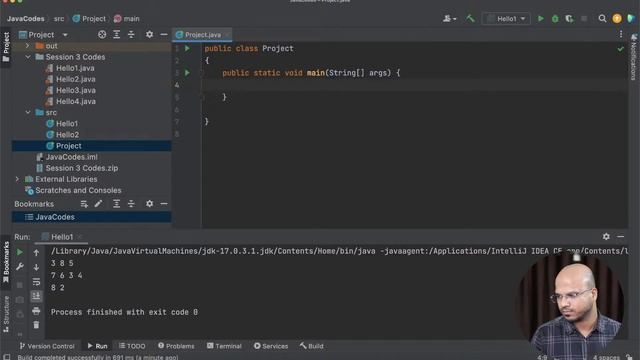
Task: Toggle soft-wrap in Run console
Action: 36,282
